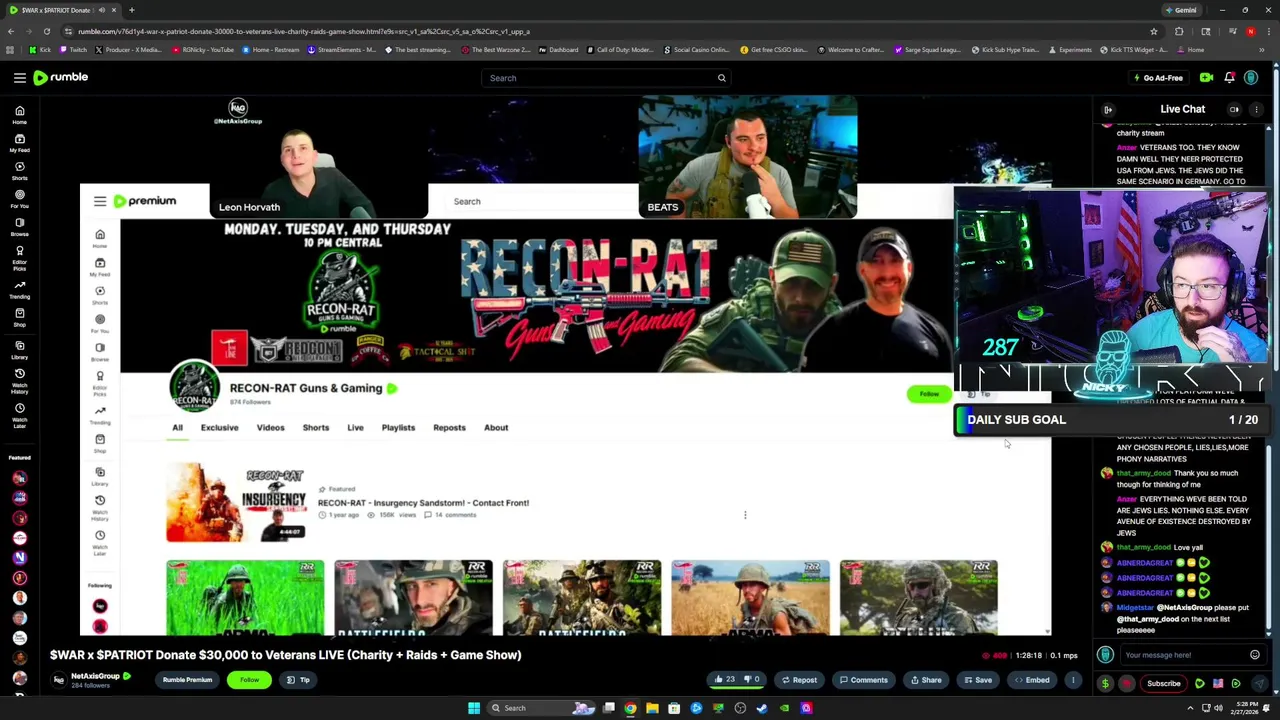Open Watch History in the left sidebar
1280x720 pixels.
point(19,381)
